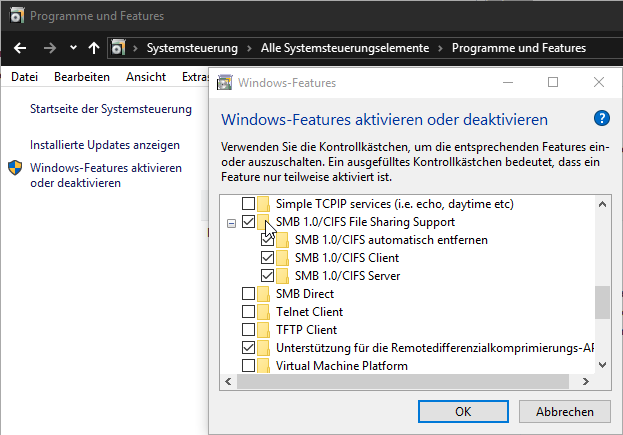Confirm changes with OK button
Image resolution: width=623 pixels, height=435 pixels.
point(463,412)
